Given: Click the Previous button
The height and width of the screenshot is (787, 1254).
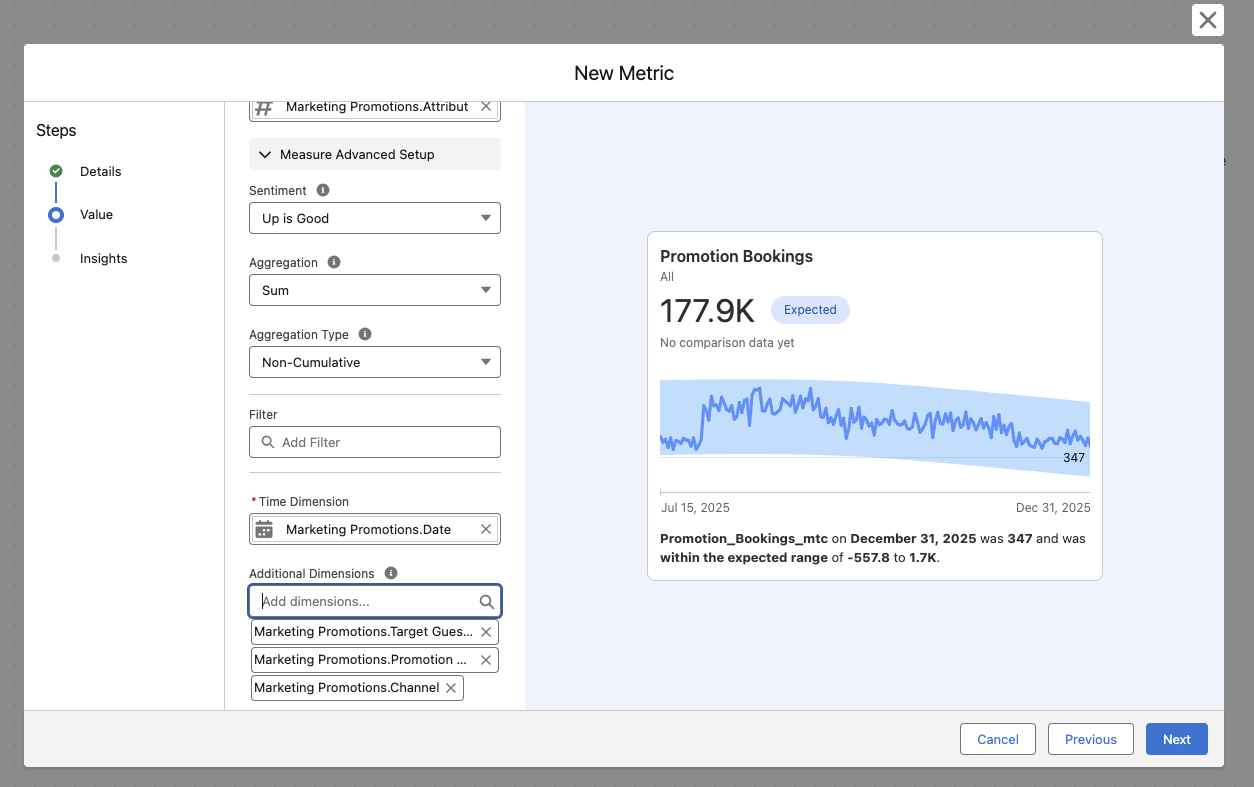Looking at the screenshot, I should tap(1090, 739).
